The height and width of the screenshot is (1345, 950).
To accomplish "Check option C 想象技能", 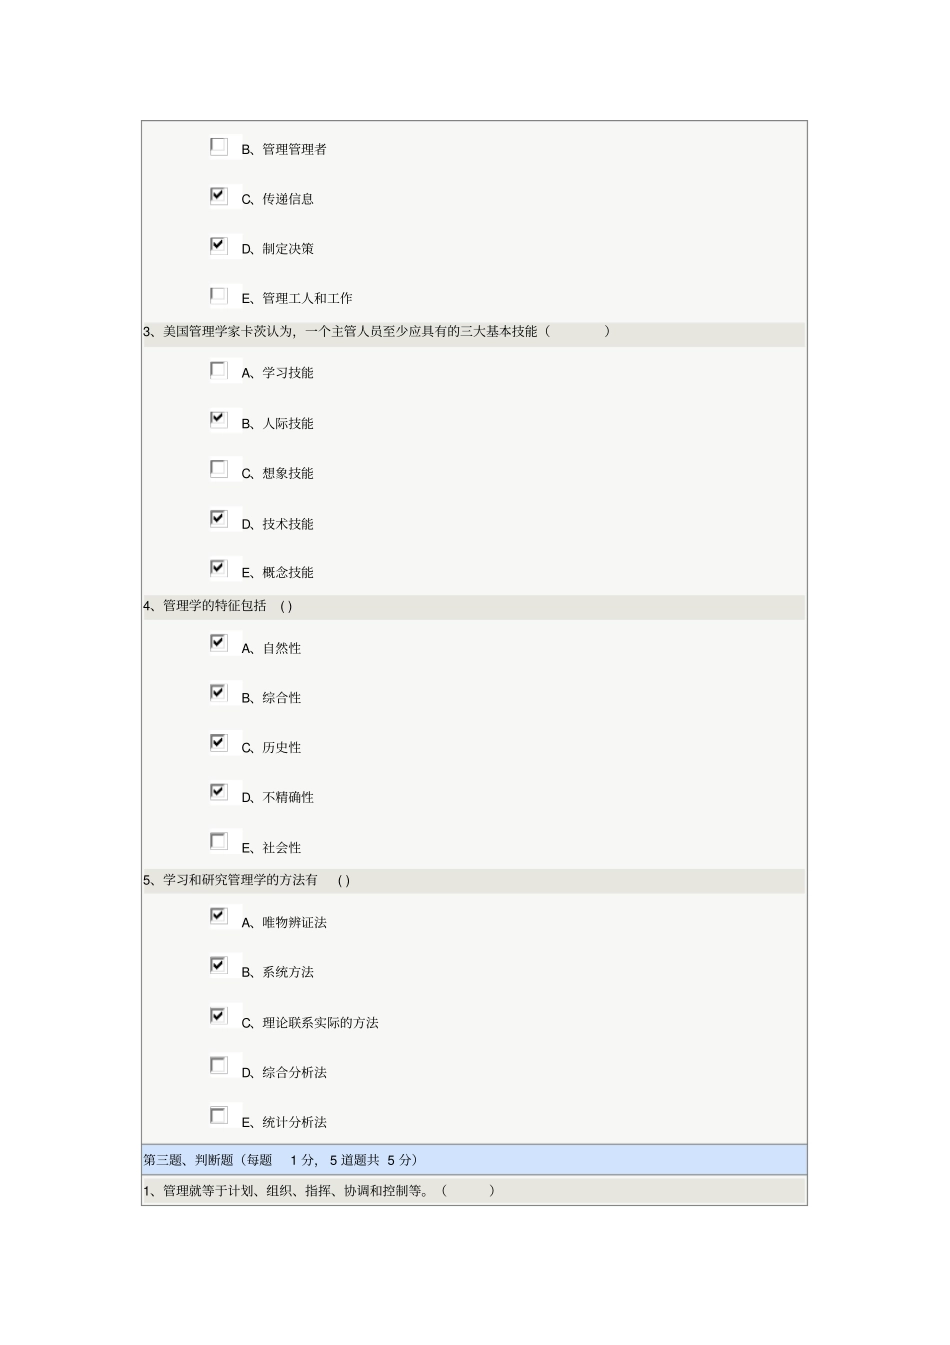I will tap(219, 469).
